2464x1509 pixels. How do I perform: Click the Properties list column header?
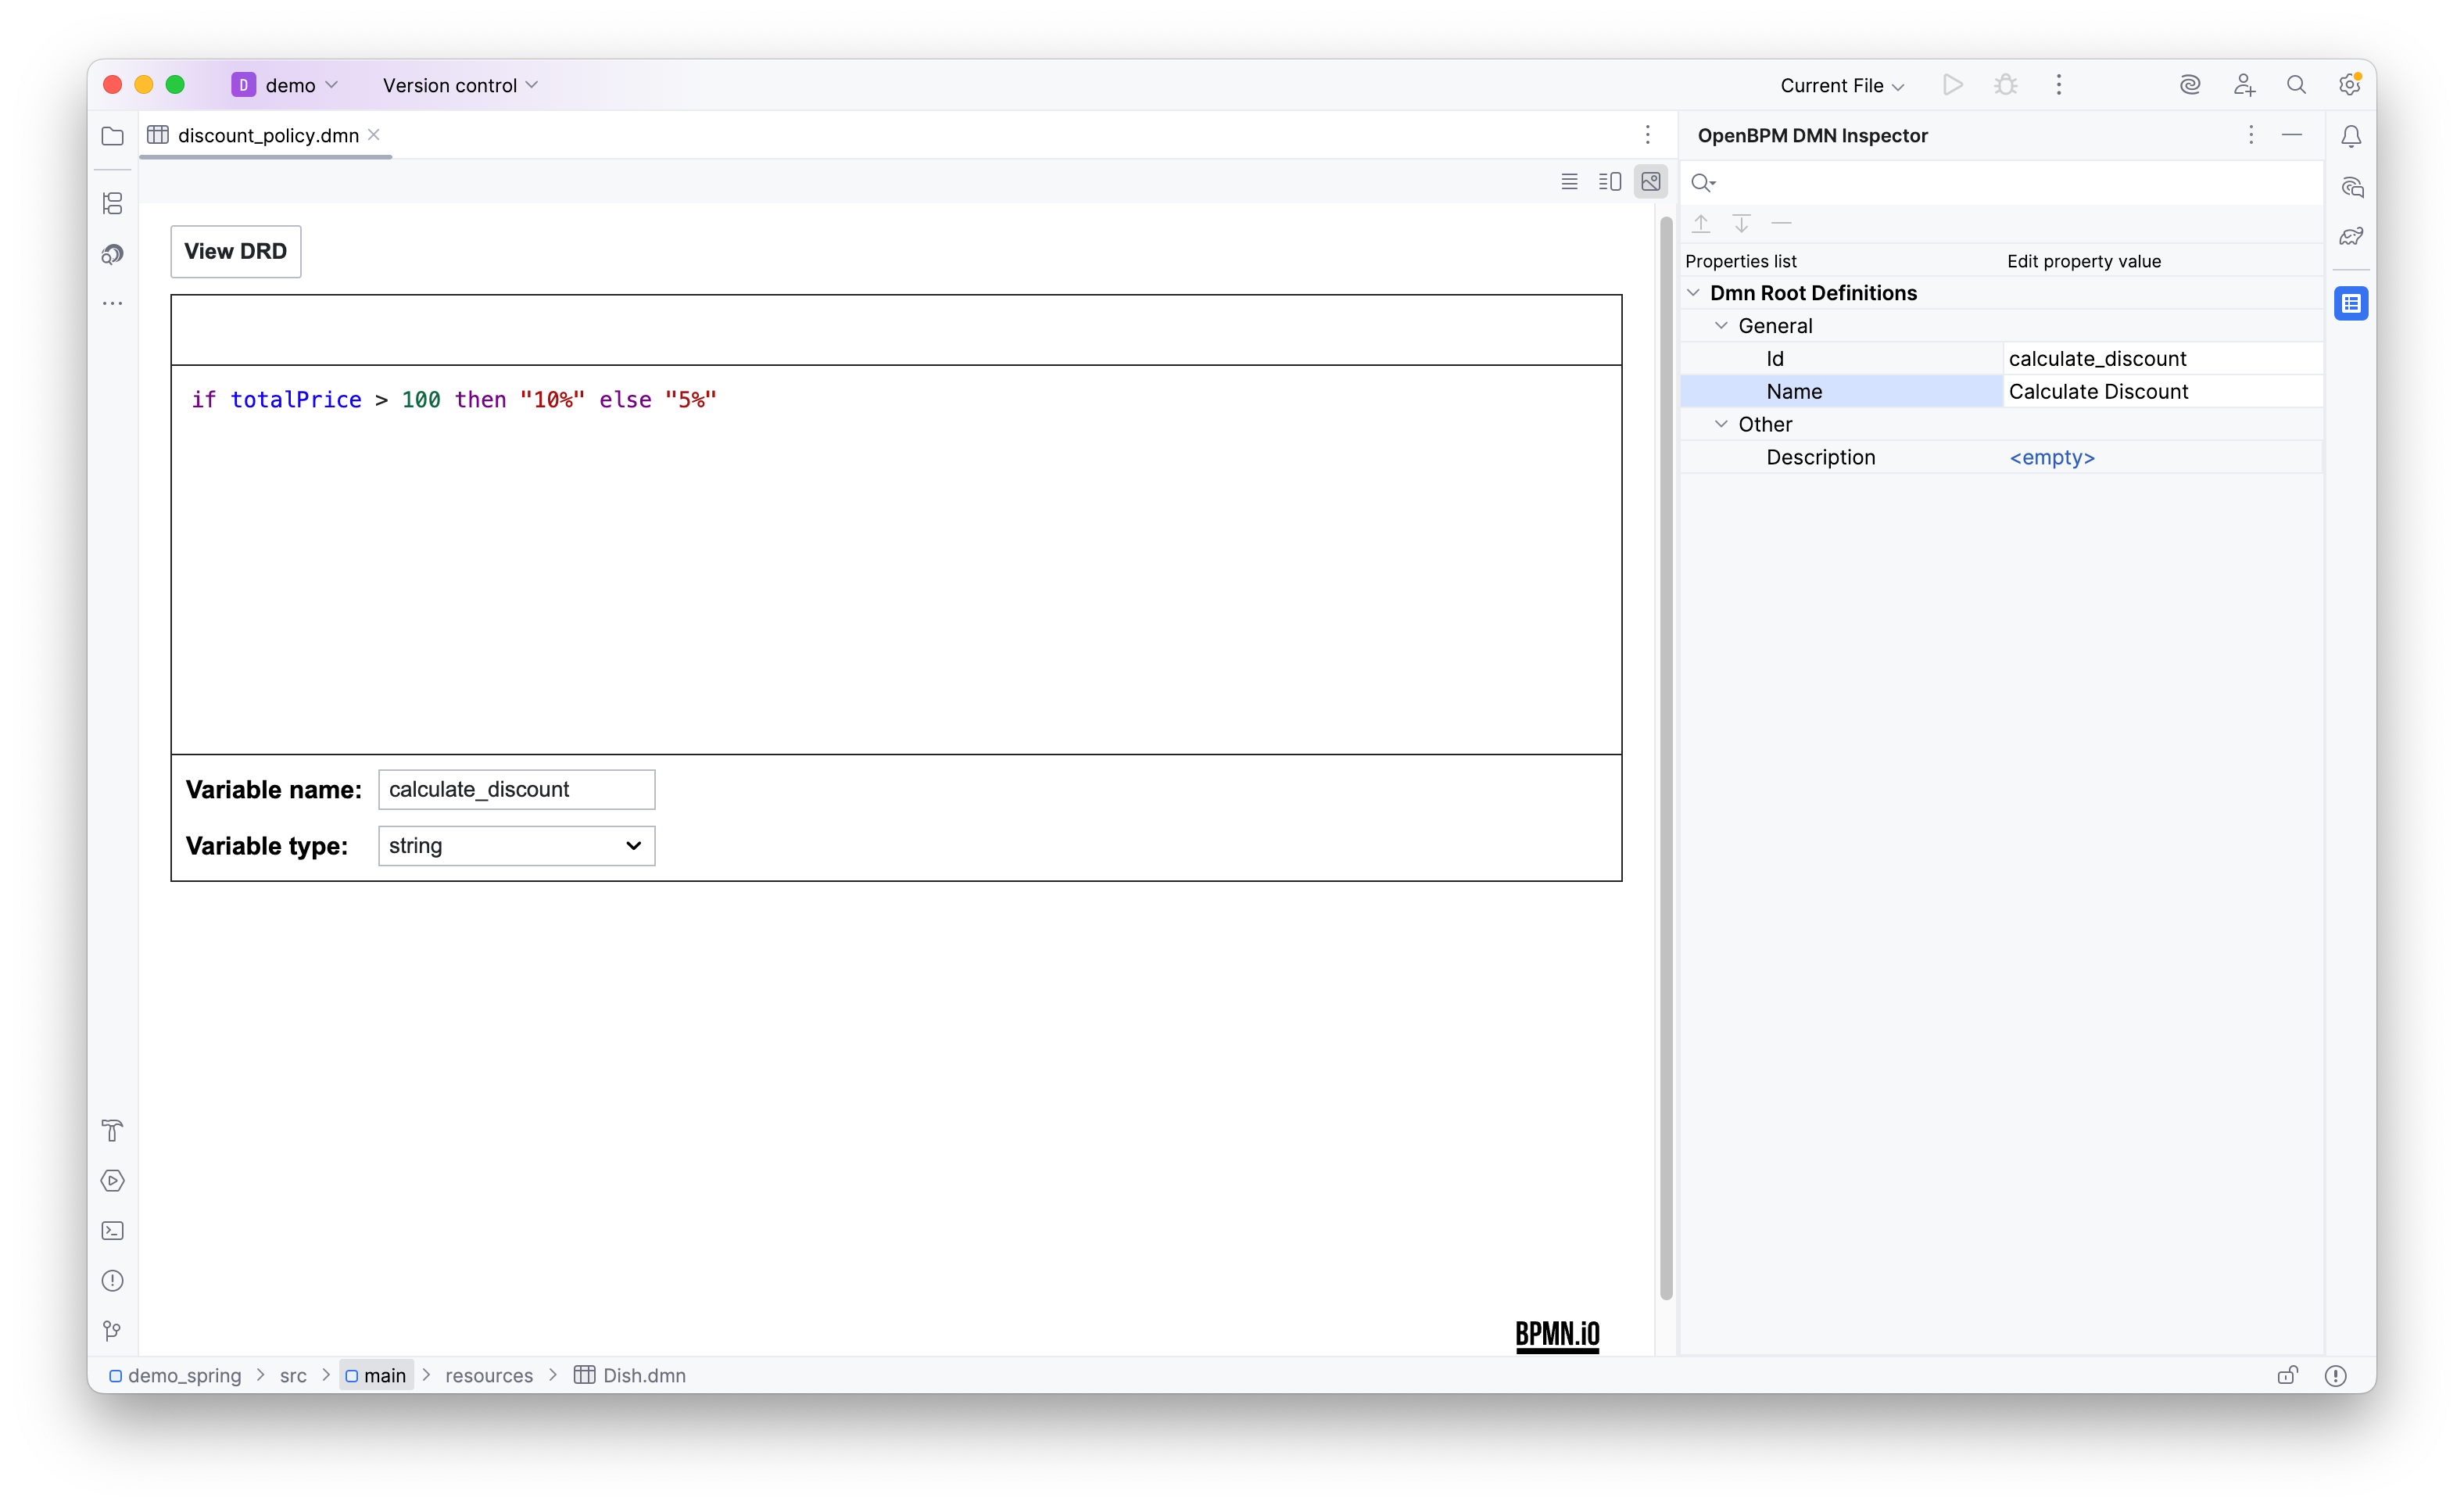[1741, 261]
